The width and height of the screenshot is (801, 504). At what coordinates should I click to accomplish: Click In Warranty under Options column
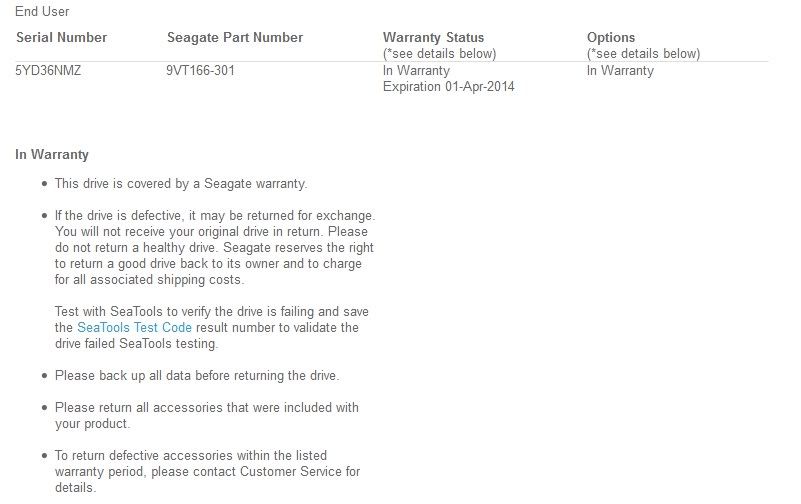click(620, 70)
